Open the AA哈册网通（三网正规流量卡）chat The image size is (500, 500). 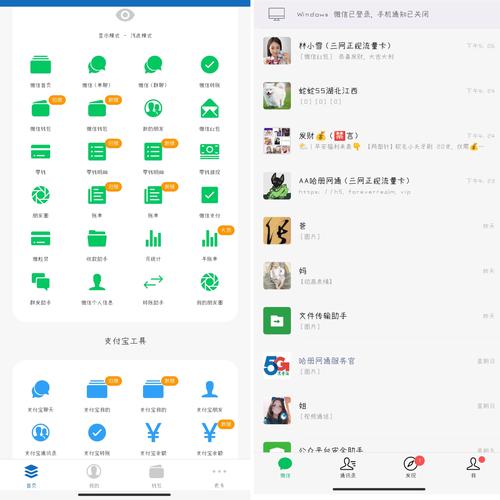[x=377, y=186]
